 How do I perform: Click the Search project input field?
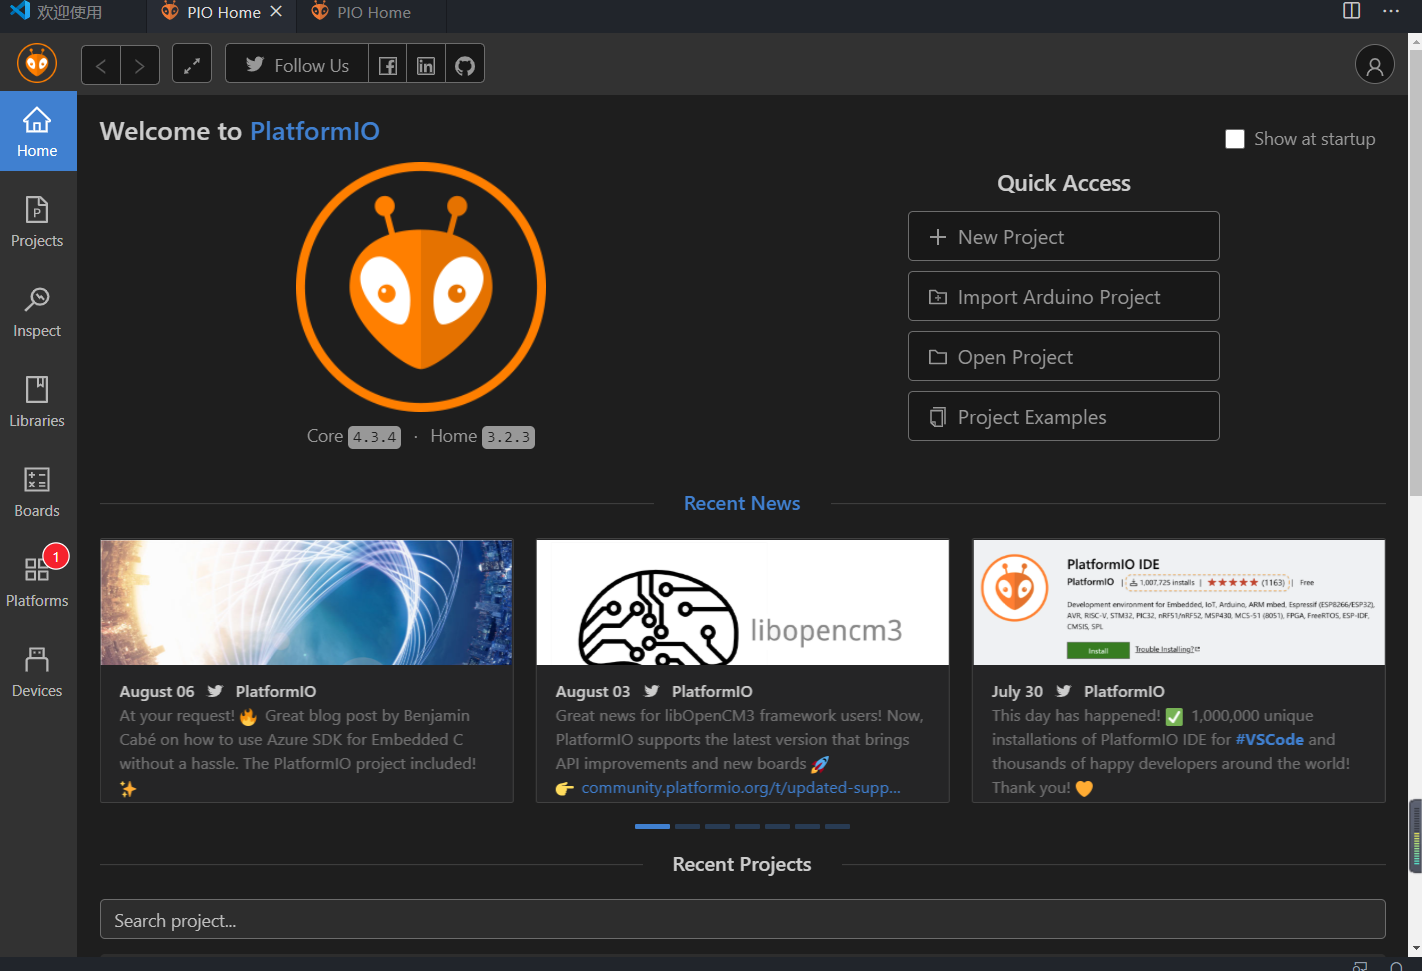coord(743,920)
